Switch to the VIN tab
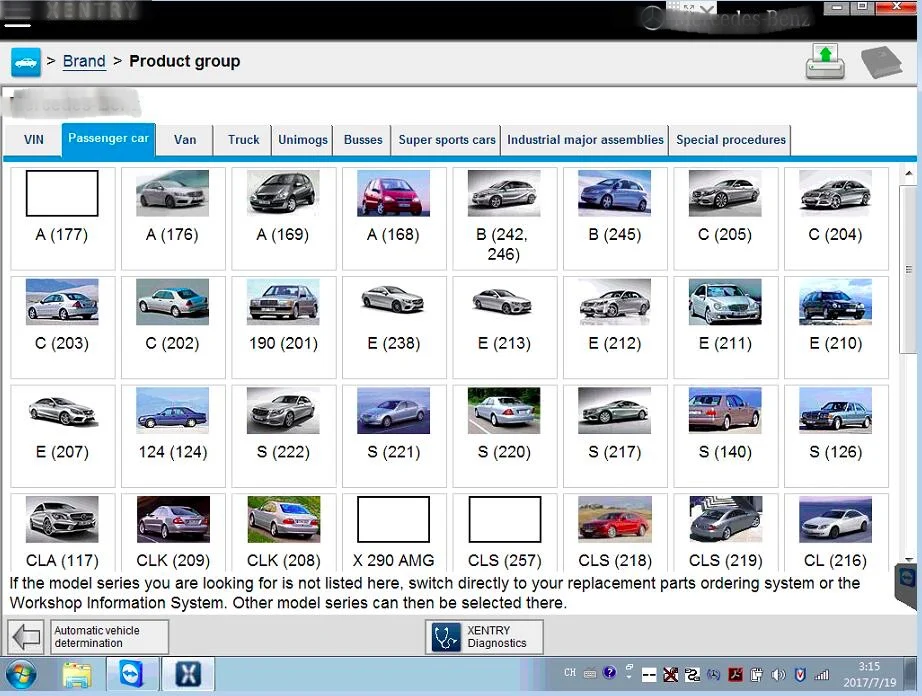Screen dimensions: 922x696 pyautogui.click(x=34, y=140)
